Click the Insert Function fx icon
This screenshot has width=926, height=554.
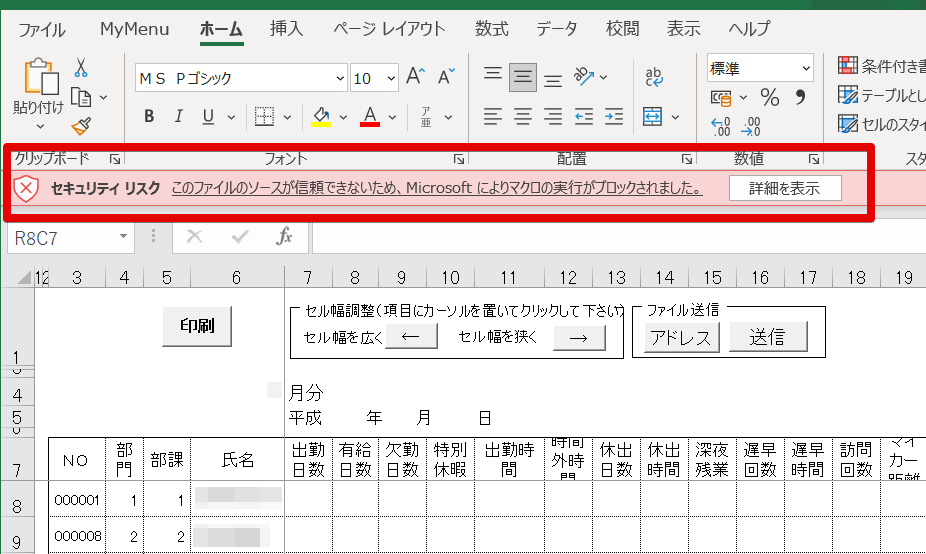[285, 237]
